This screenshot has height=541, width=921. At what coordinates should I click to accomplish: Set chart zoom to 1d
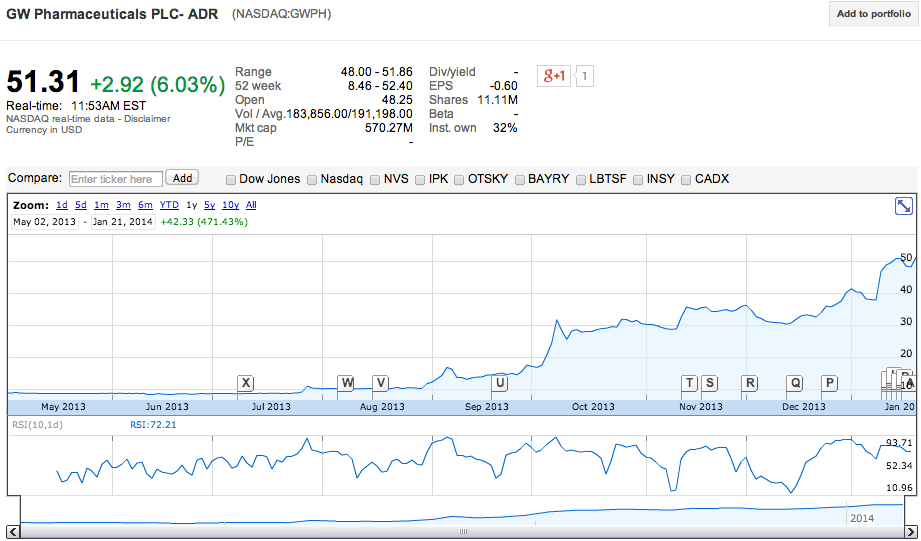62,205
